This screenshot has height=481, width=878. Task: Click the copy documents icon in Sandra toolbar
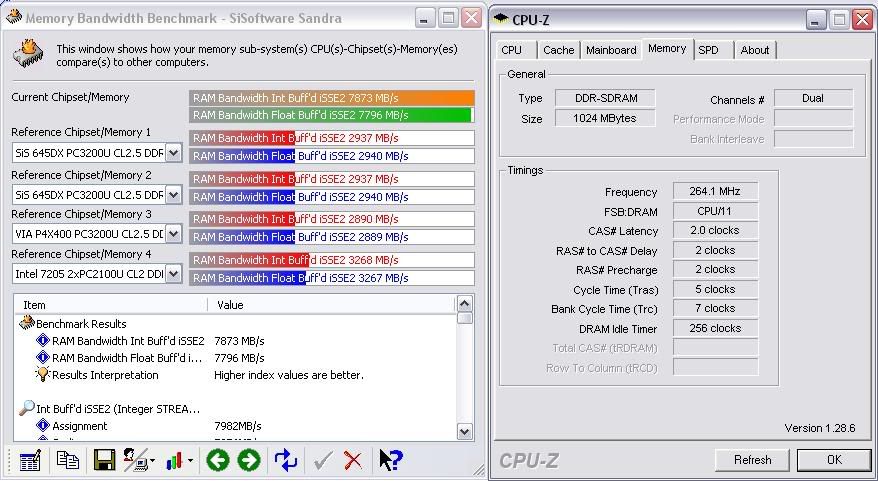tap(68, 460)
